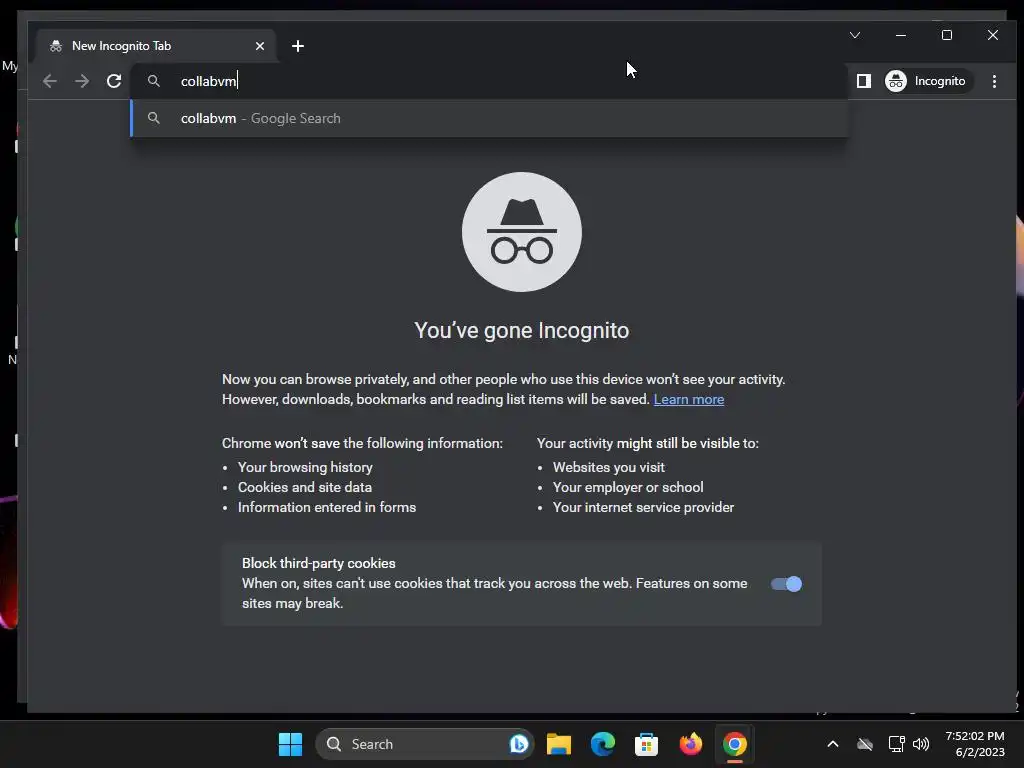Open the Windows Start menu
Screen dimensions: 1024x768
[291, 744]
